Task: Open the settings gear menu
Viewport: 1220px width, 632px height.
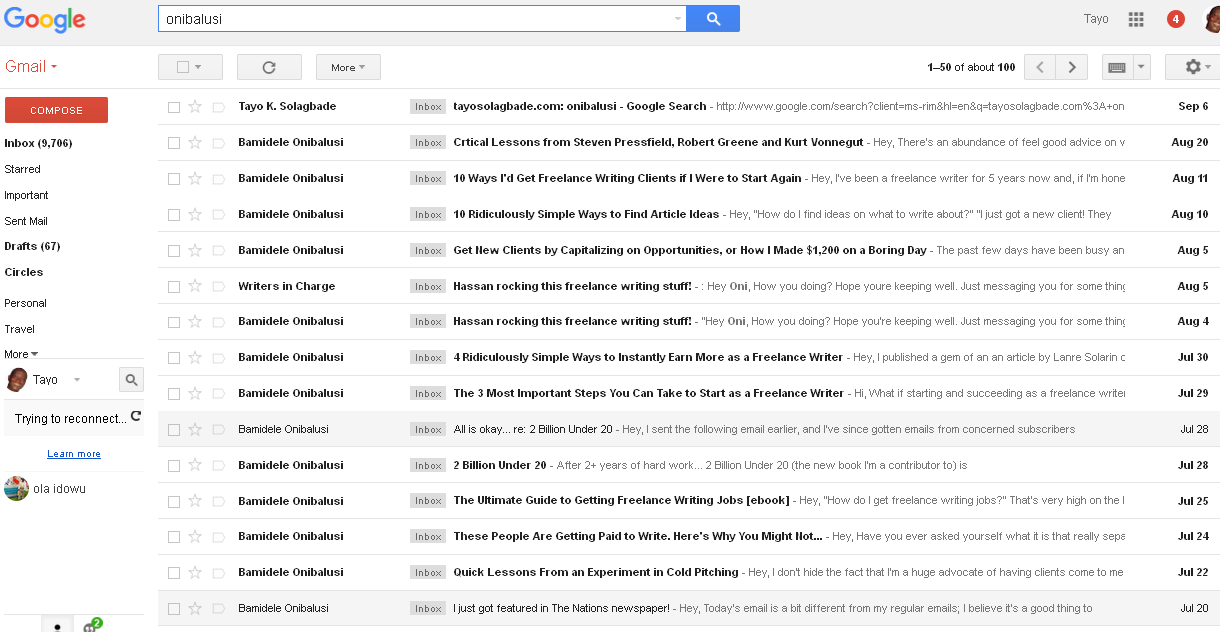Action: (x=1192, y=67)
